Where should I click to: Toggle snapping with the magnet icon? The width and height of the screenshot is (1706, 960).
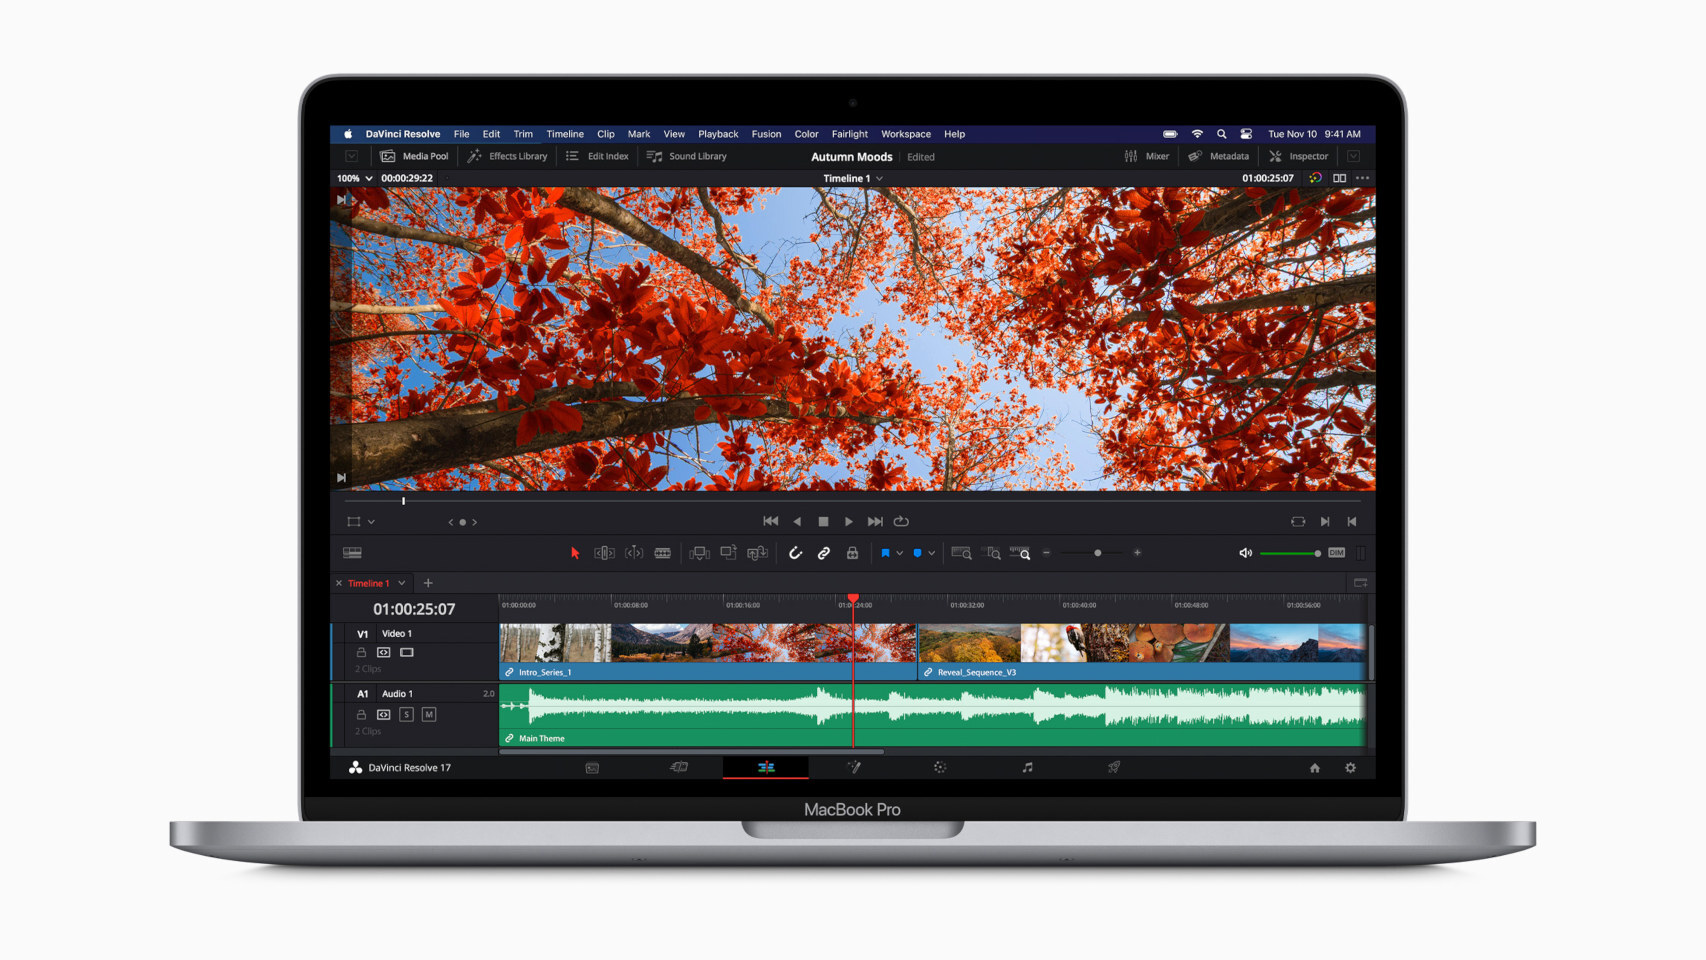[796, 552]
